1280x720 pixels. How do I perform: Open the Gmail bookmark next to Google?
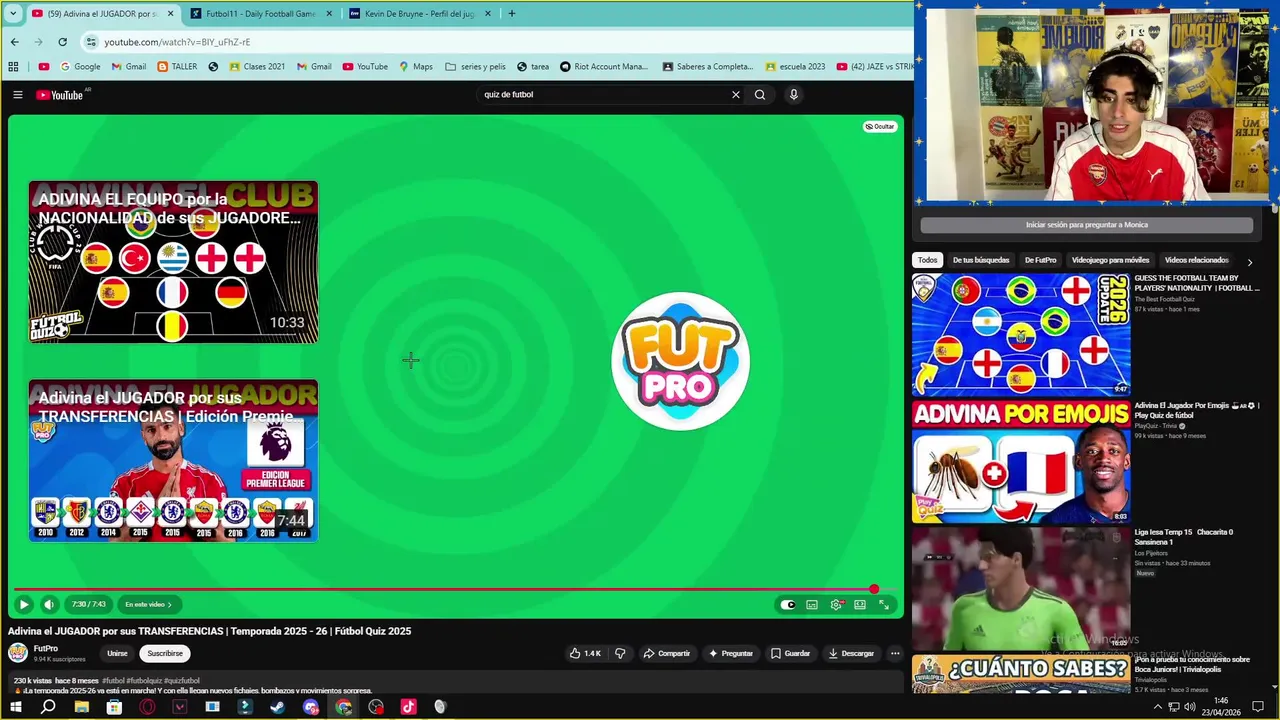pyautogui.click(x=129, y=67)
